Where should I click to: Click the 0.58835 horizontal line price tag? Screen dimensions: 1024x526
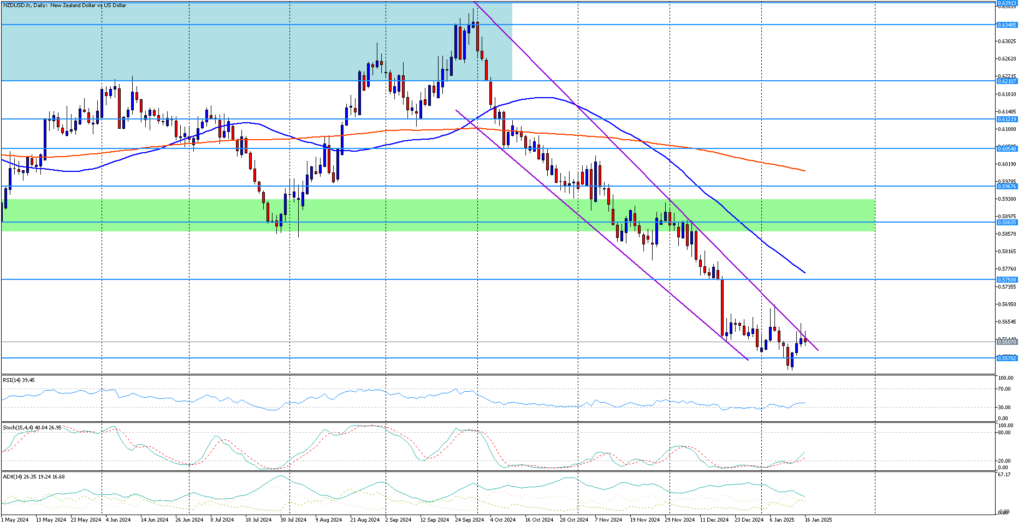click(1006, 222)
